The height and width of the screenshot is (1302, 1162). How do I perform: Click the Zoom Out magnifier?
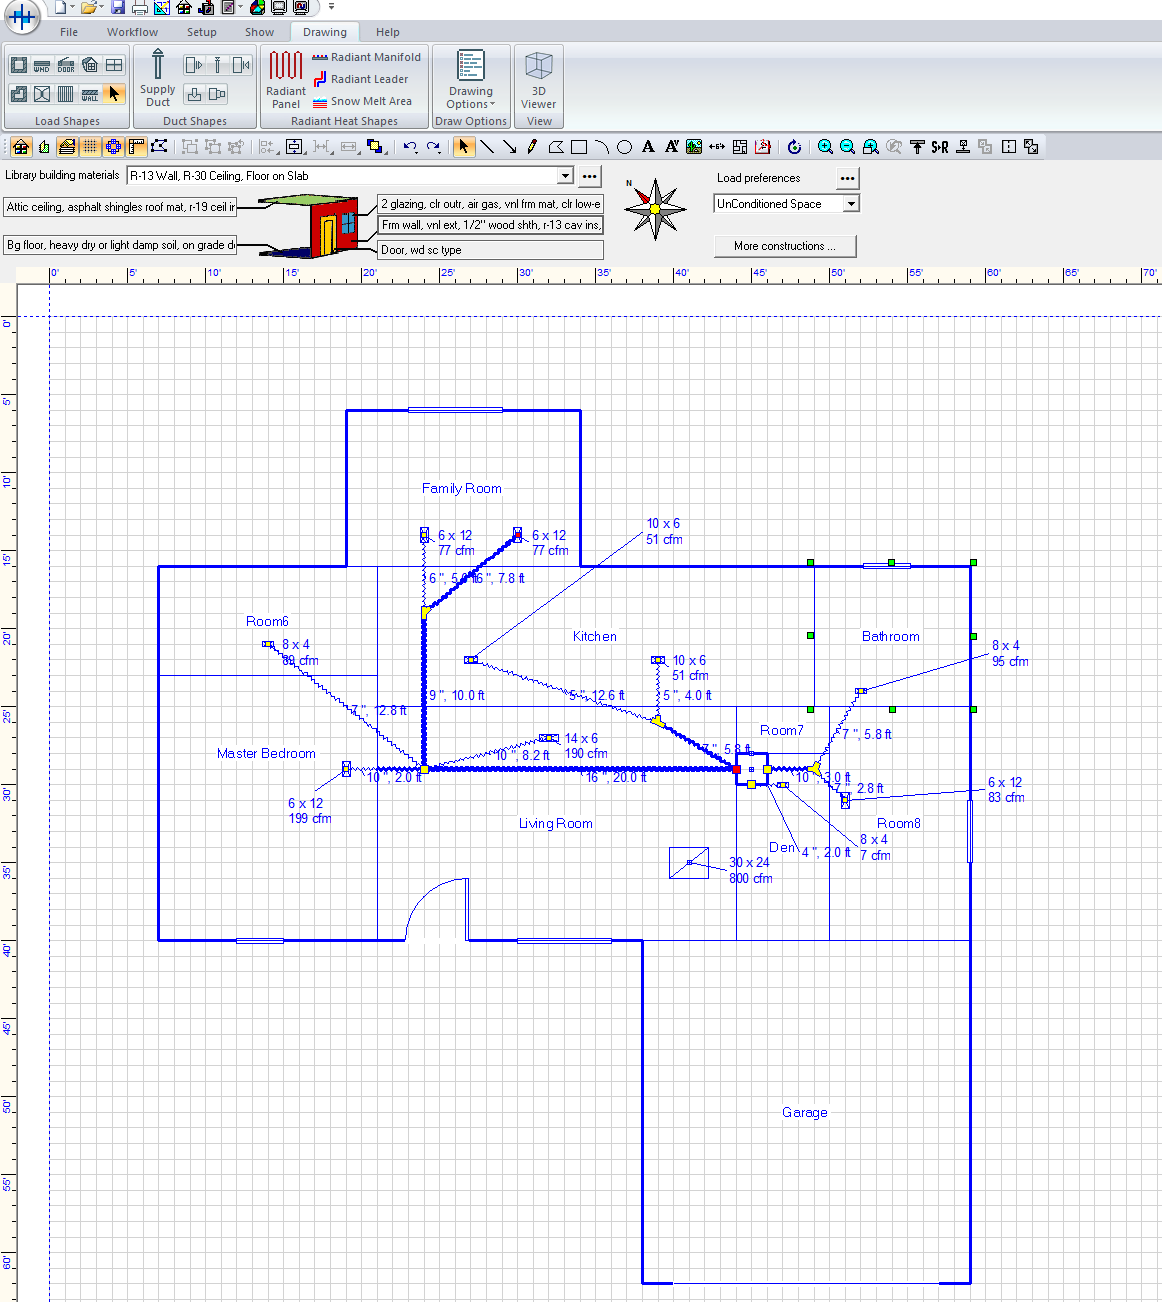click(x=848, y=147)
